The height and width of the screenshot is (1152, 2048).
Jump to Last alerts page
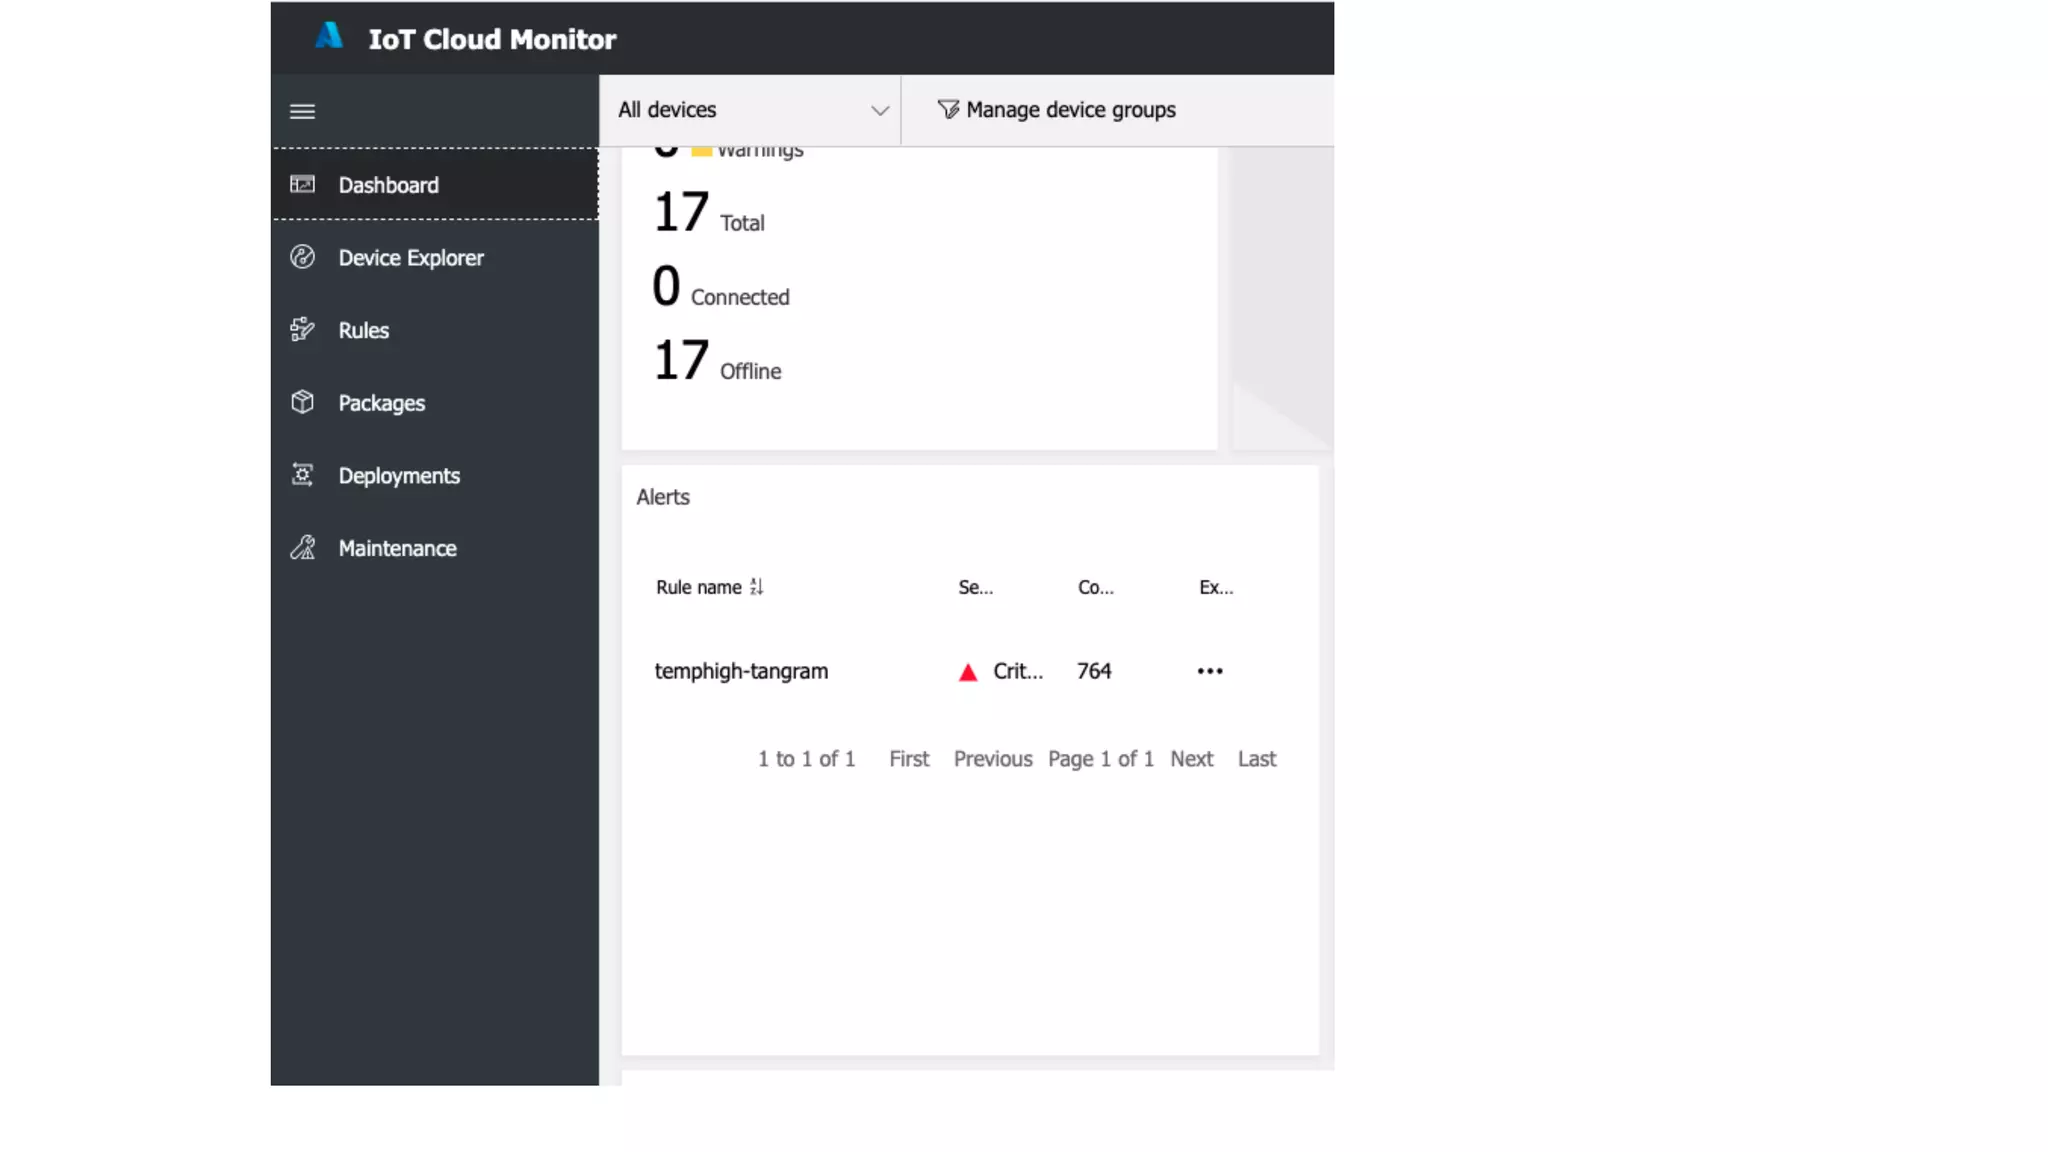pyautogui.click(x=1256, y=759)
